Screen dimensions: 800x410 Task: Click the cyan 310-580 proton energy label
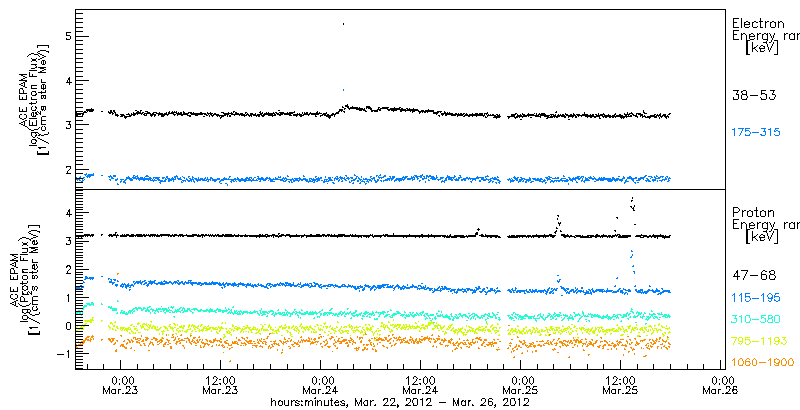[756, 319]
